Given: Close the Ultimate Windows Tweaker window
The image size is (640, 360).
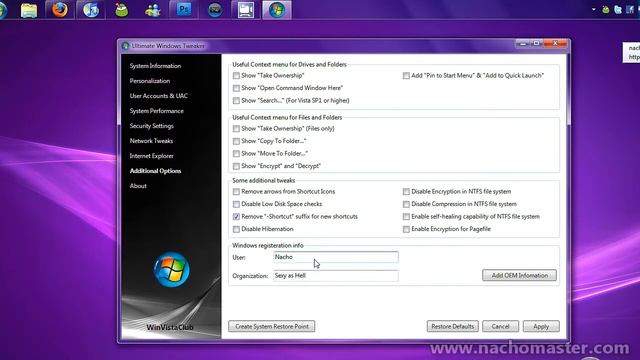Looking at the screenshot, I should click(x=556, y=43).
